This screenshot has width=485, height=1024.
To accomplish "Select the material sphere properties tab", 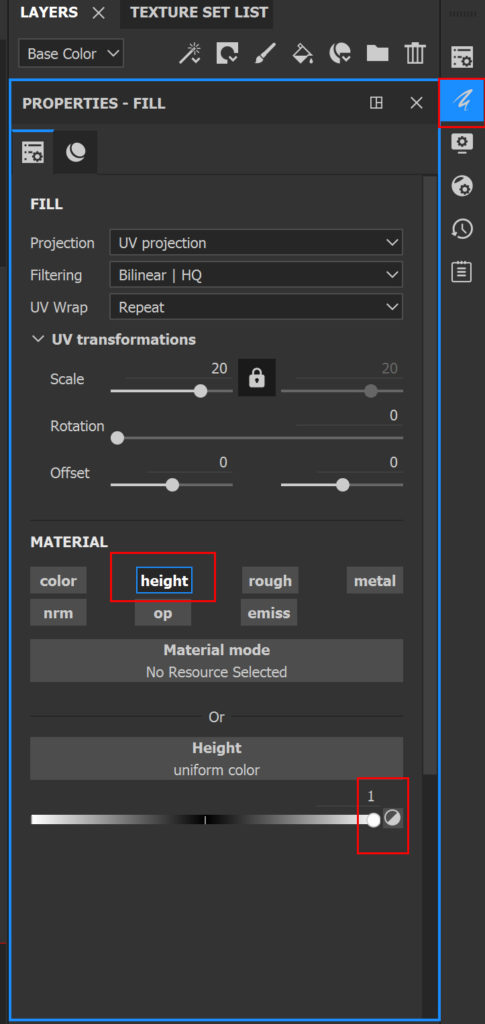I will pos(76,152).
